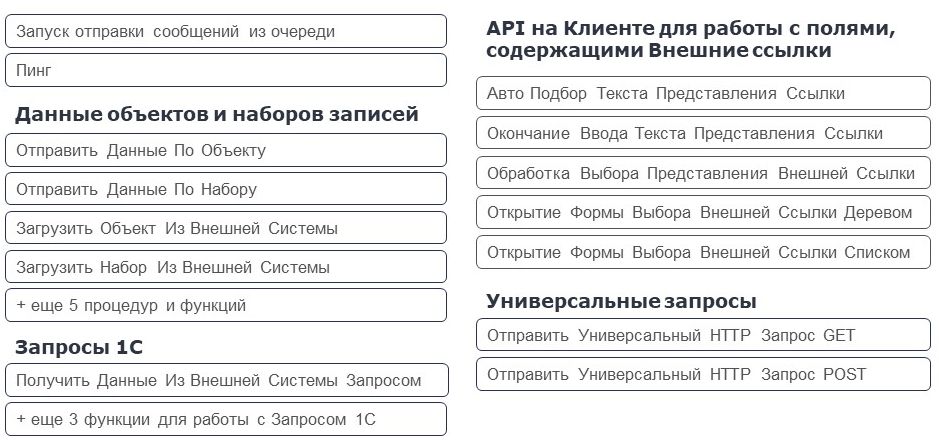This screenshot has height=442, width=939.
Task: Select the "Пинг" item
Action: 225,70
